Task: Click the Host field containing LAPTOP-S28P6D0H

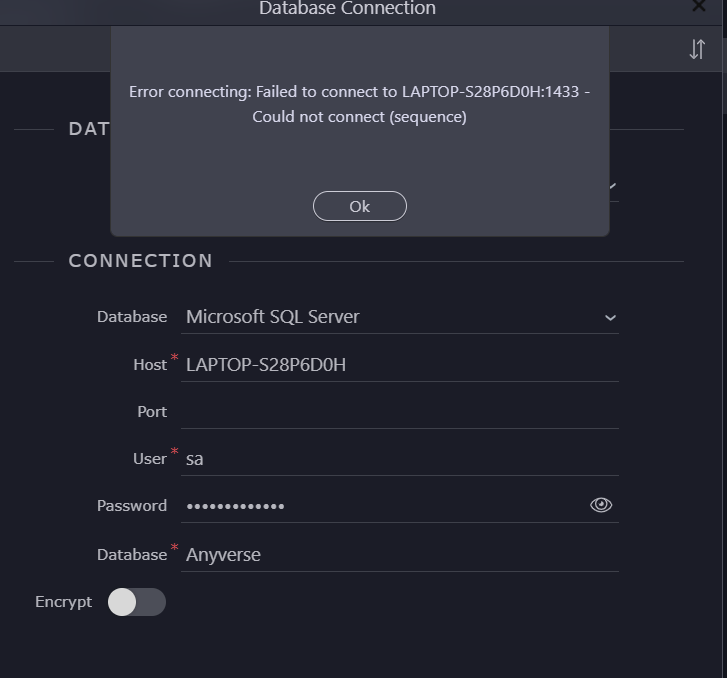Action: click(x=400, y=364)
